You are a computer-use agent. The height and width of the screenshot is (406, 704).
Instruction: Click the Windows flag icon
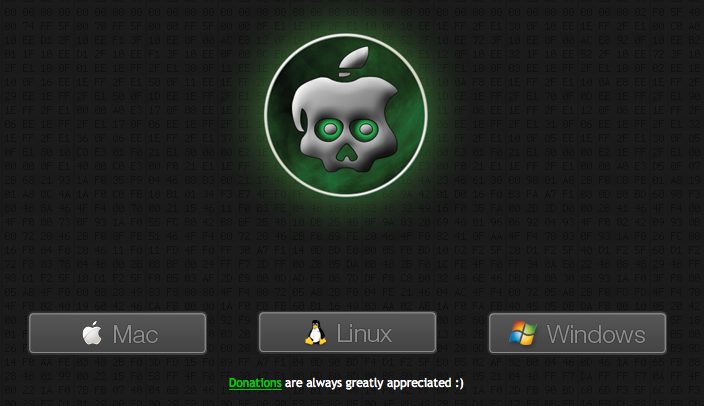523,333
